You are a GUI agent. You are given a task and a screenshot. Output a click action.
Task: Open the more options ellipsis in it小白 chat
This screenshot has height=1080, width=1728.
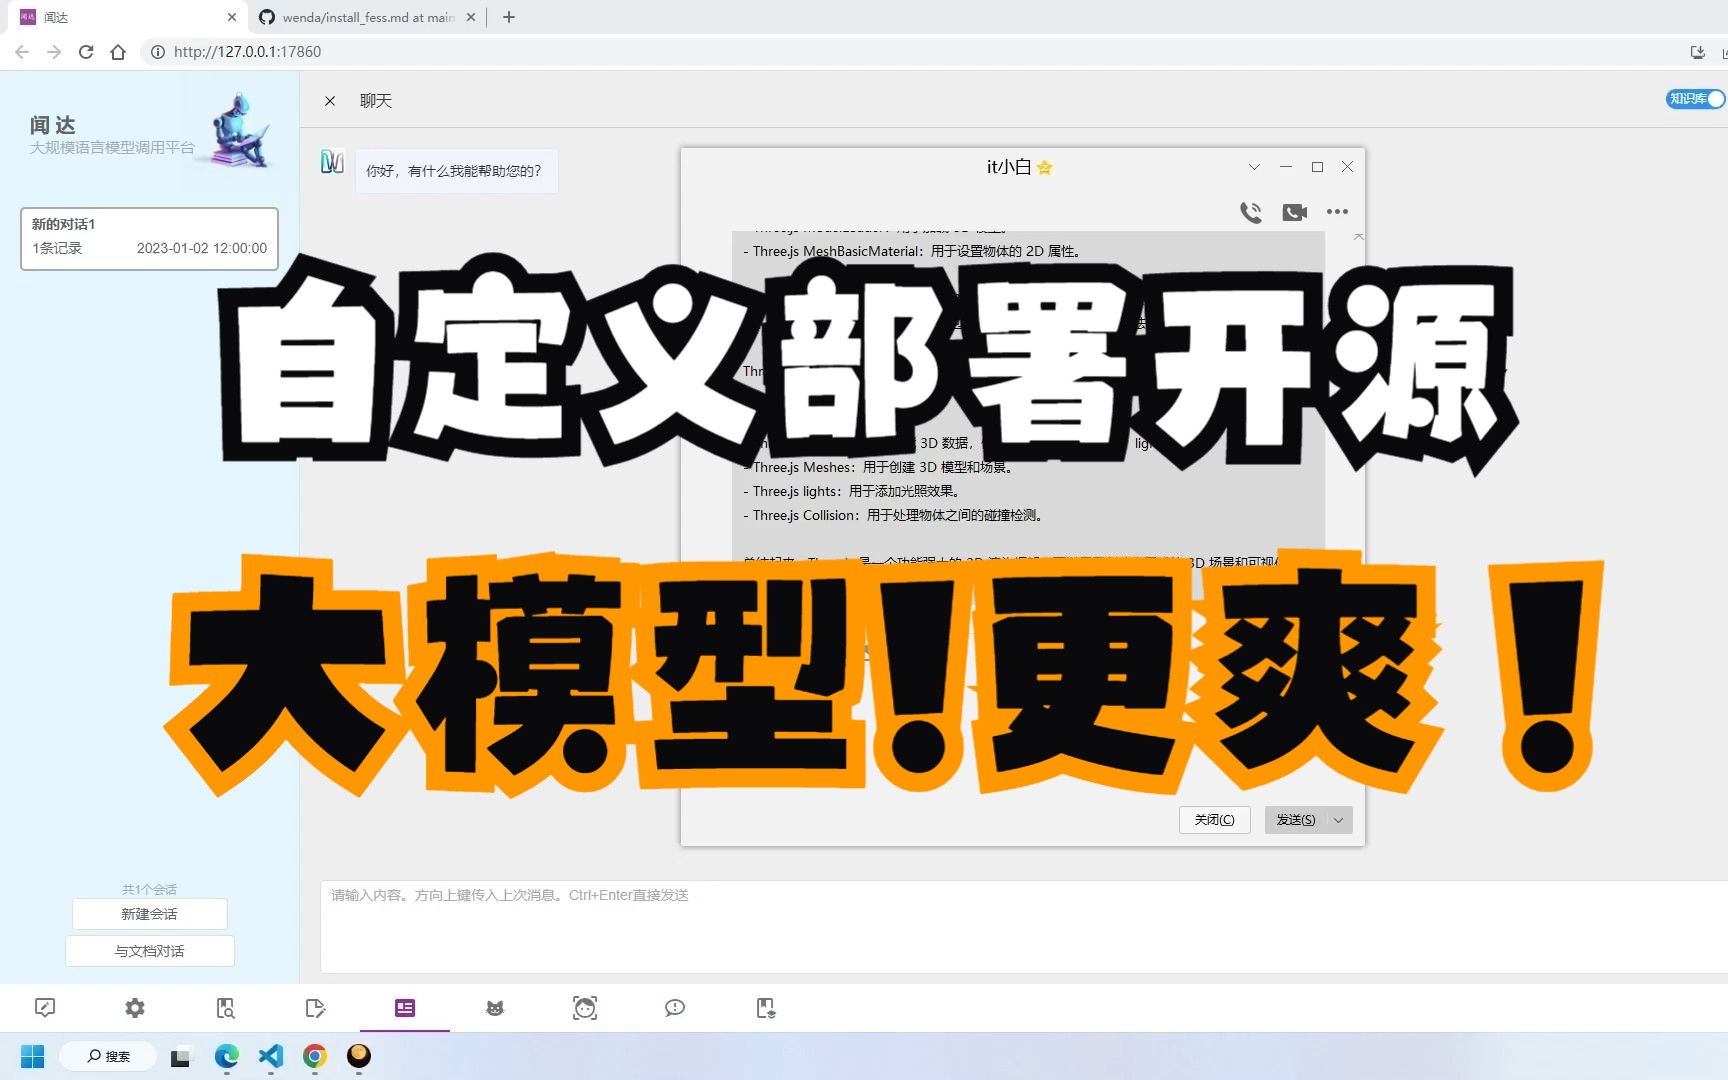click(x=1337, y=212)
